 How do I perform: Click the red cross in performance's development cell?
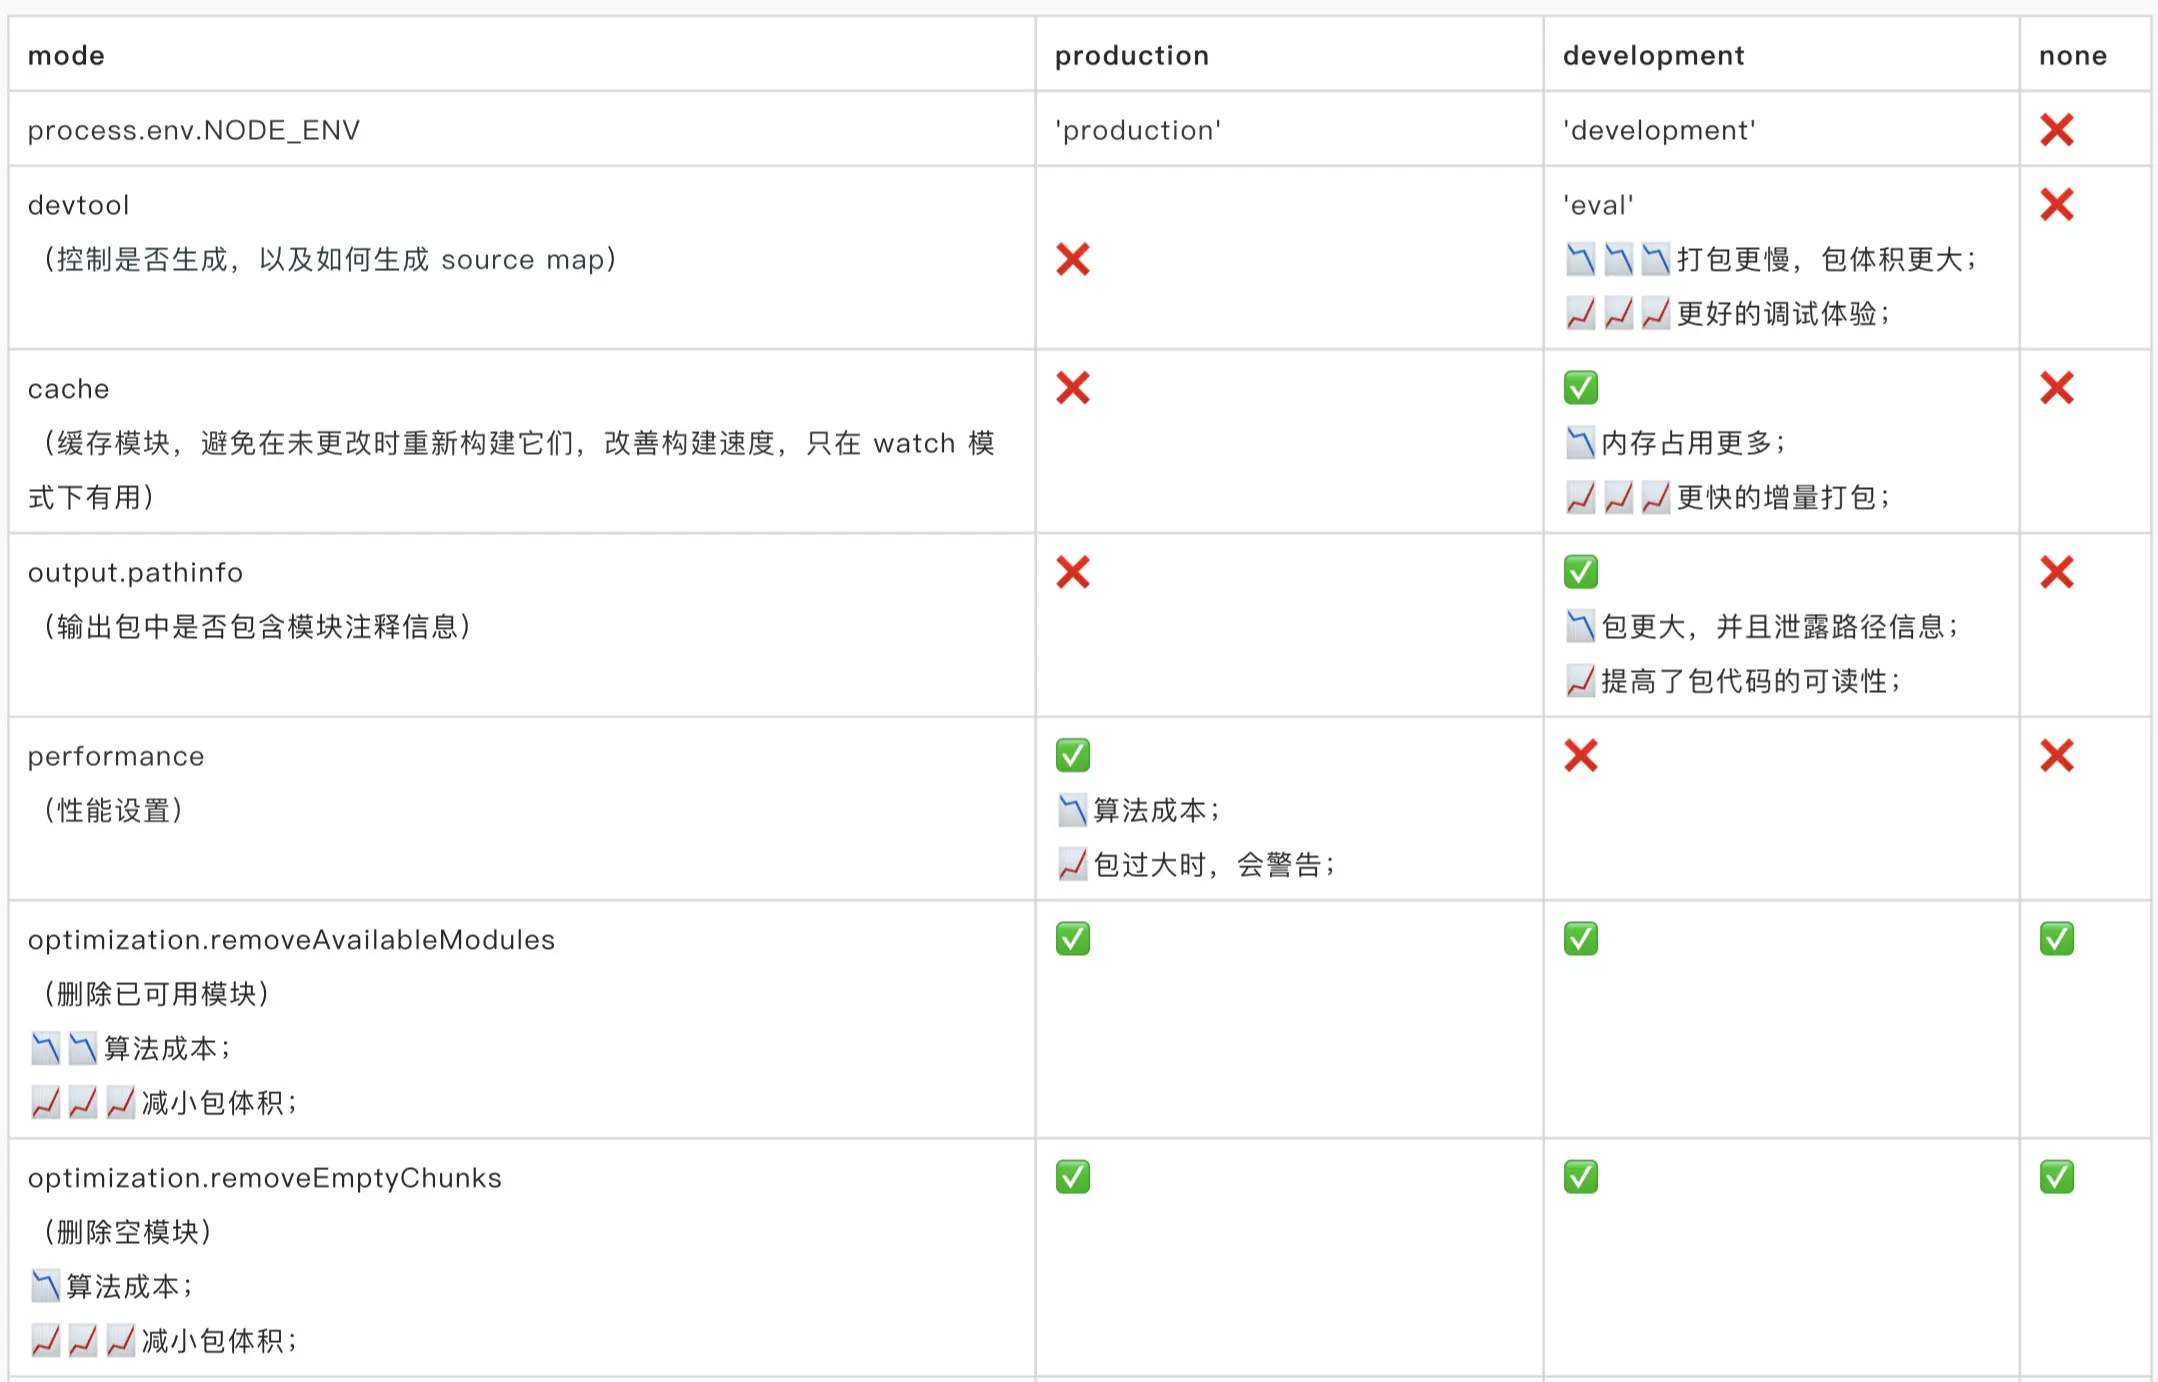pyautogui.click(x=1580, y=755)
